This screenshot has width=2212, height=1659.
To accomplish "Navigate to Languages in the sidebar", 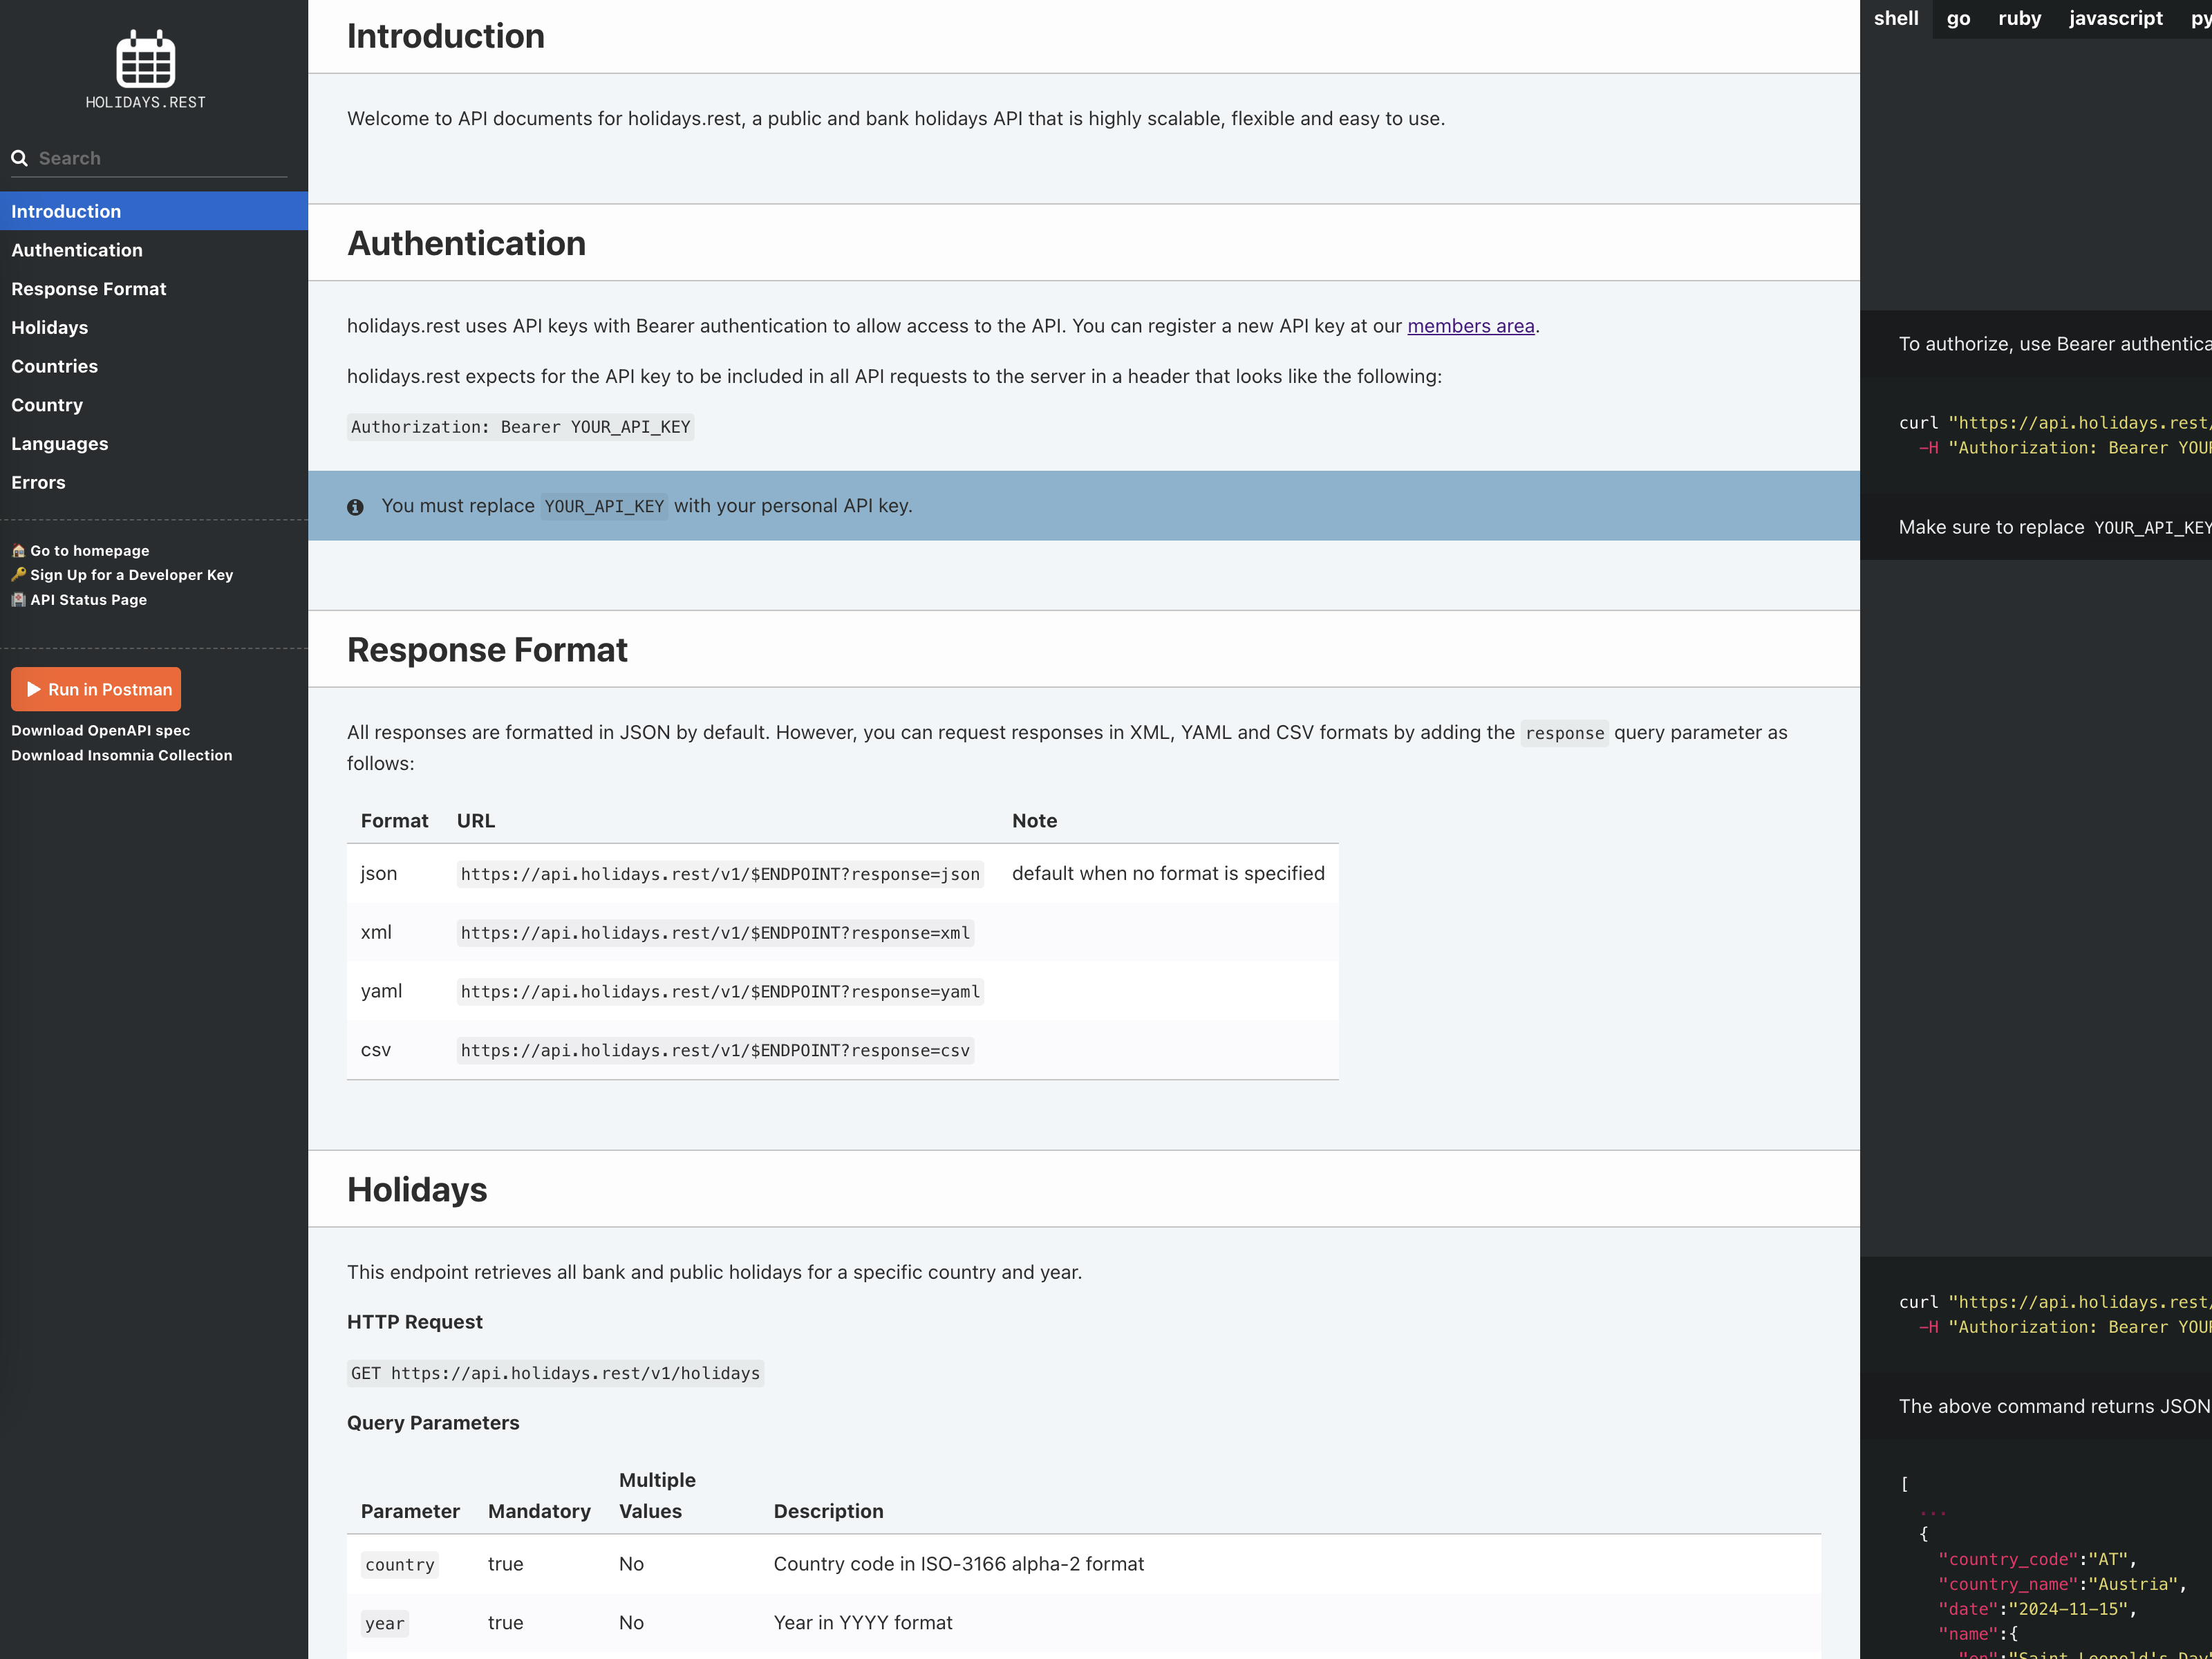I will (x=154, y=443).
